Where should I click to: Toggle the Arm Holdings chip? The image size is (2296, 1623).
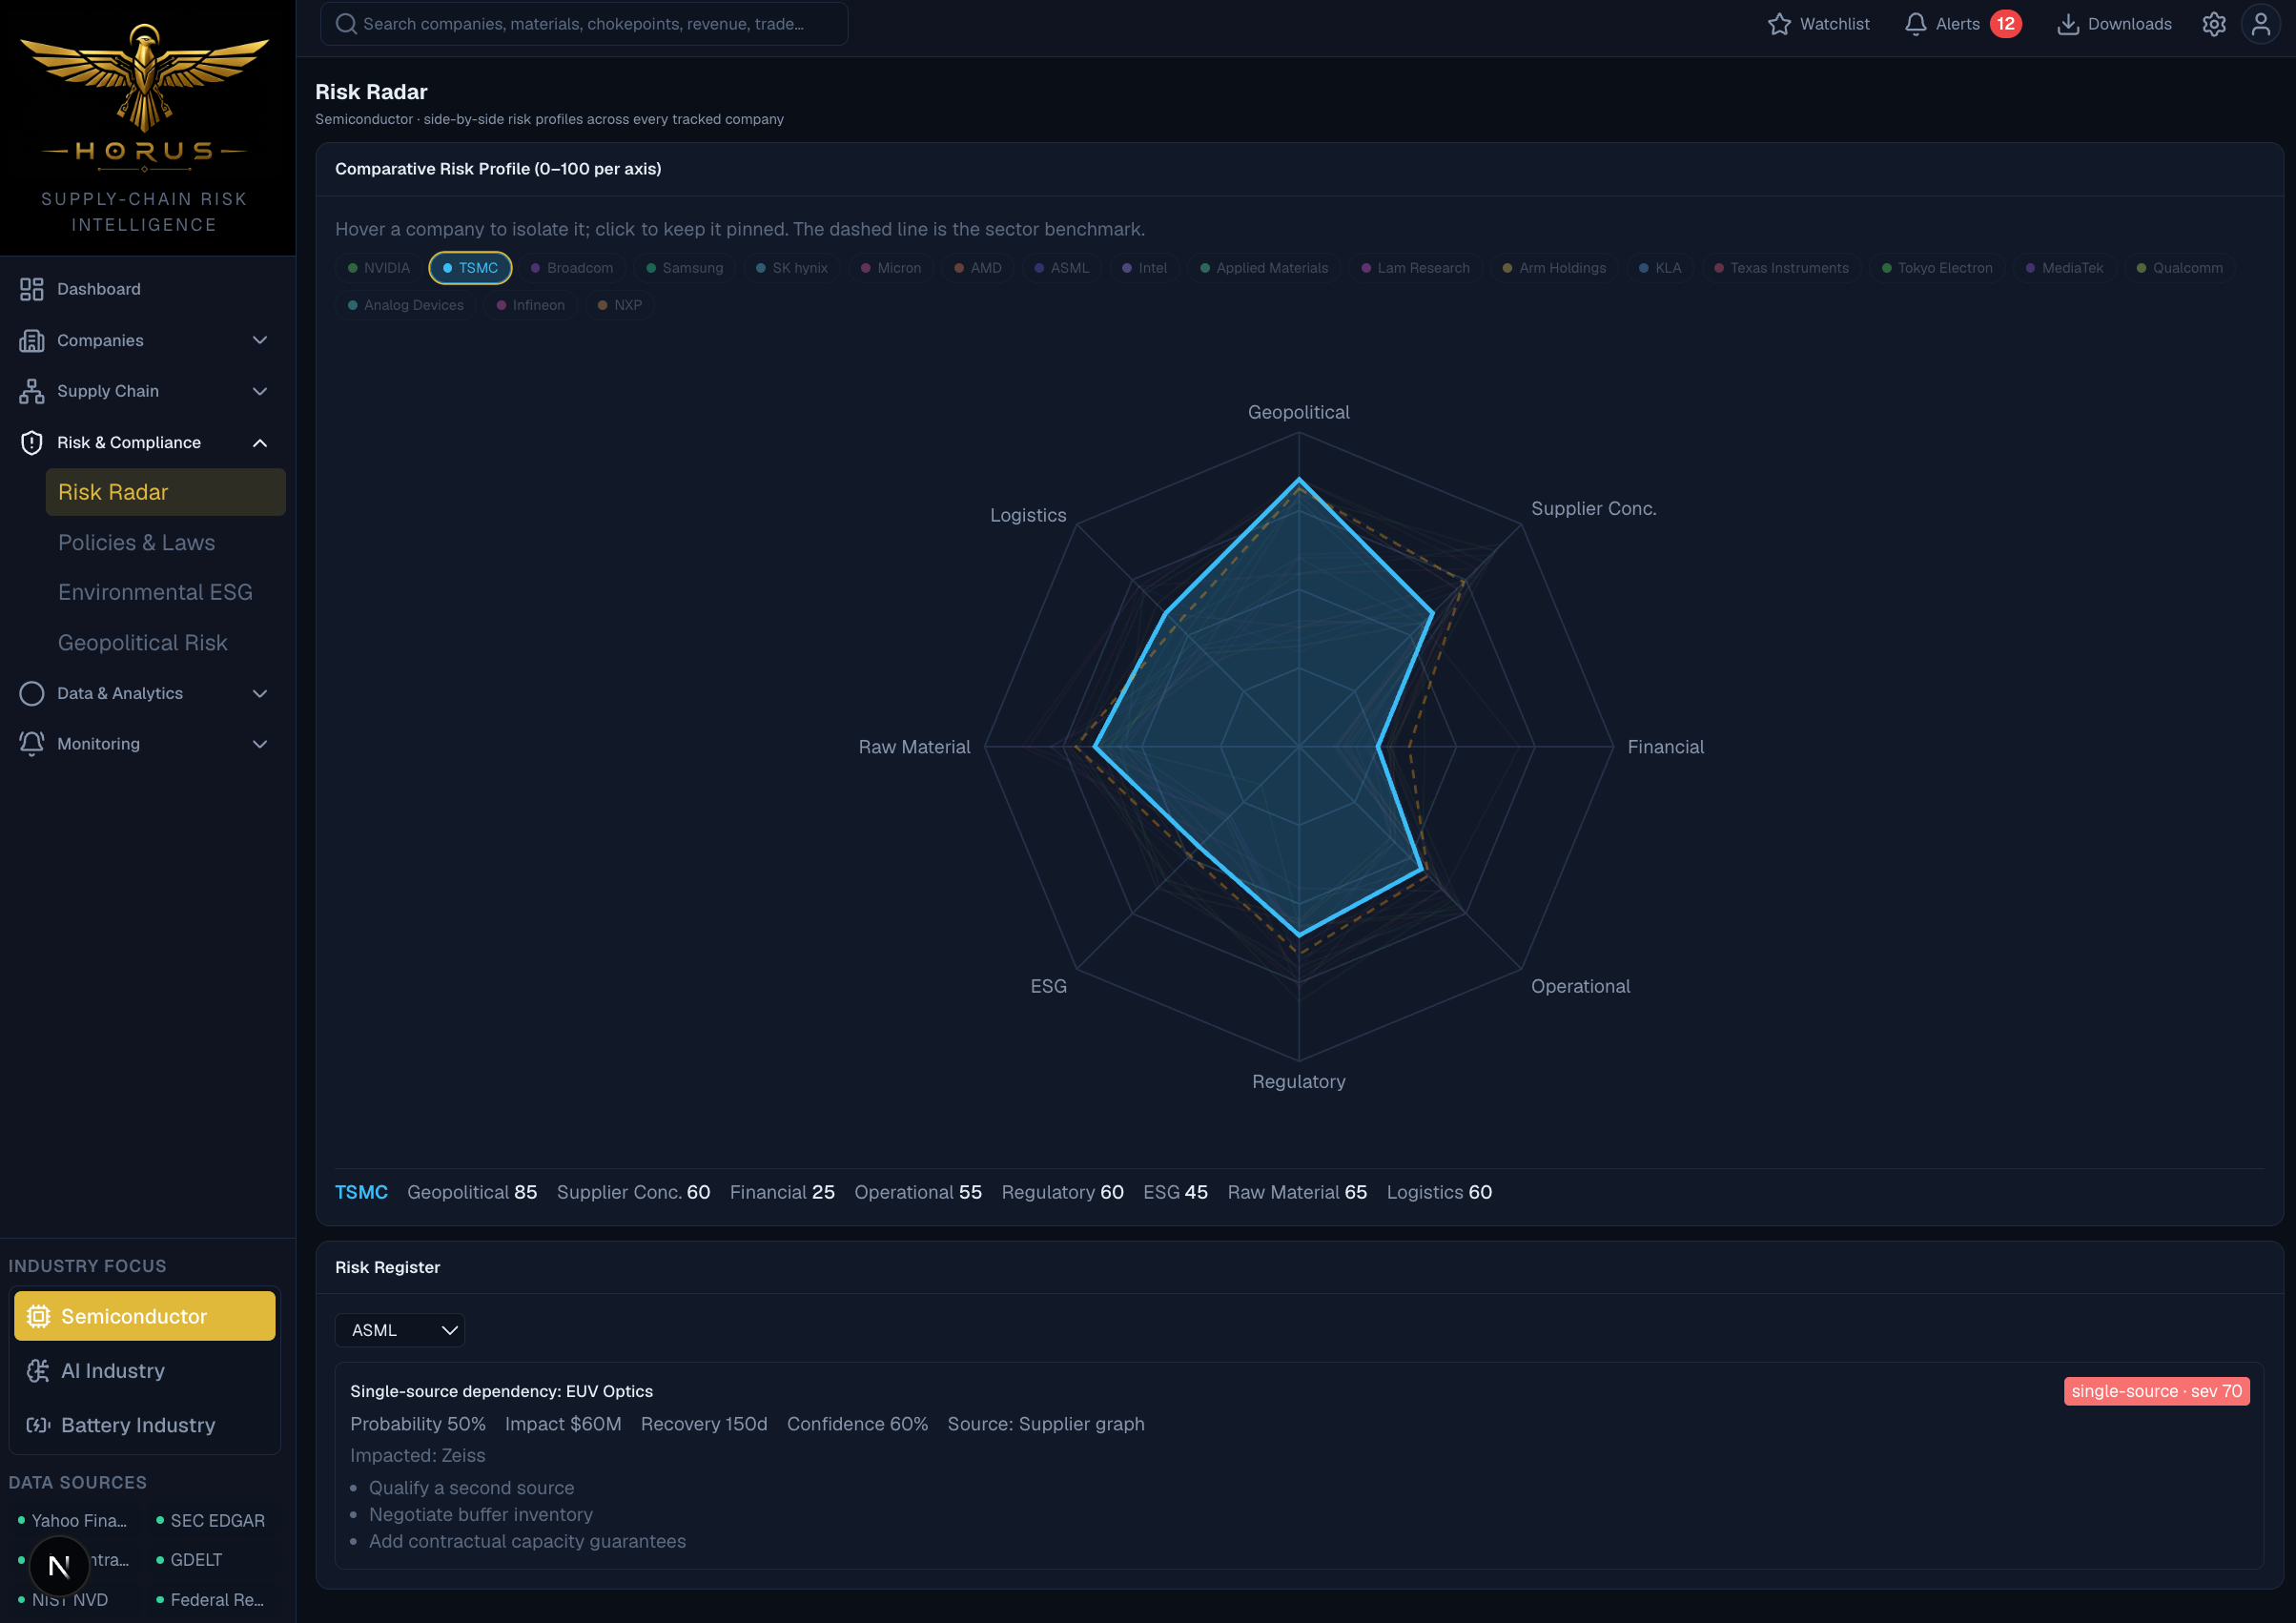tap(1555, 268)
